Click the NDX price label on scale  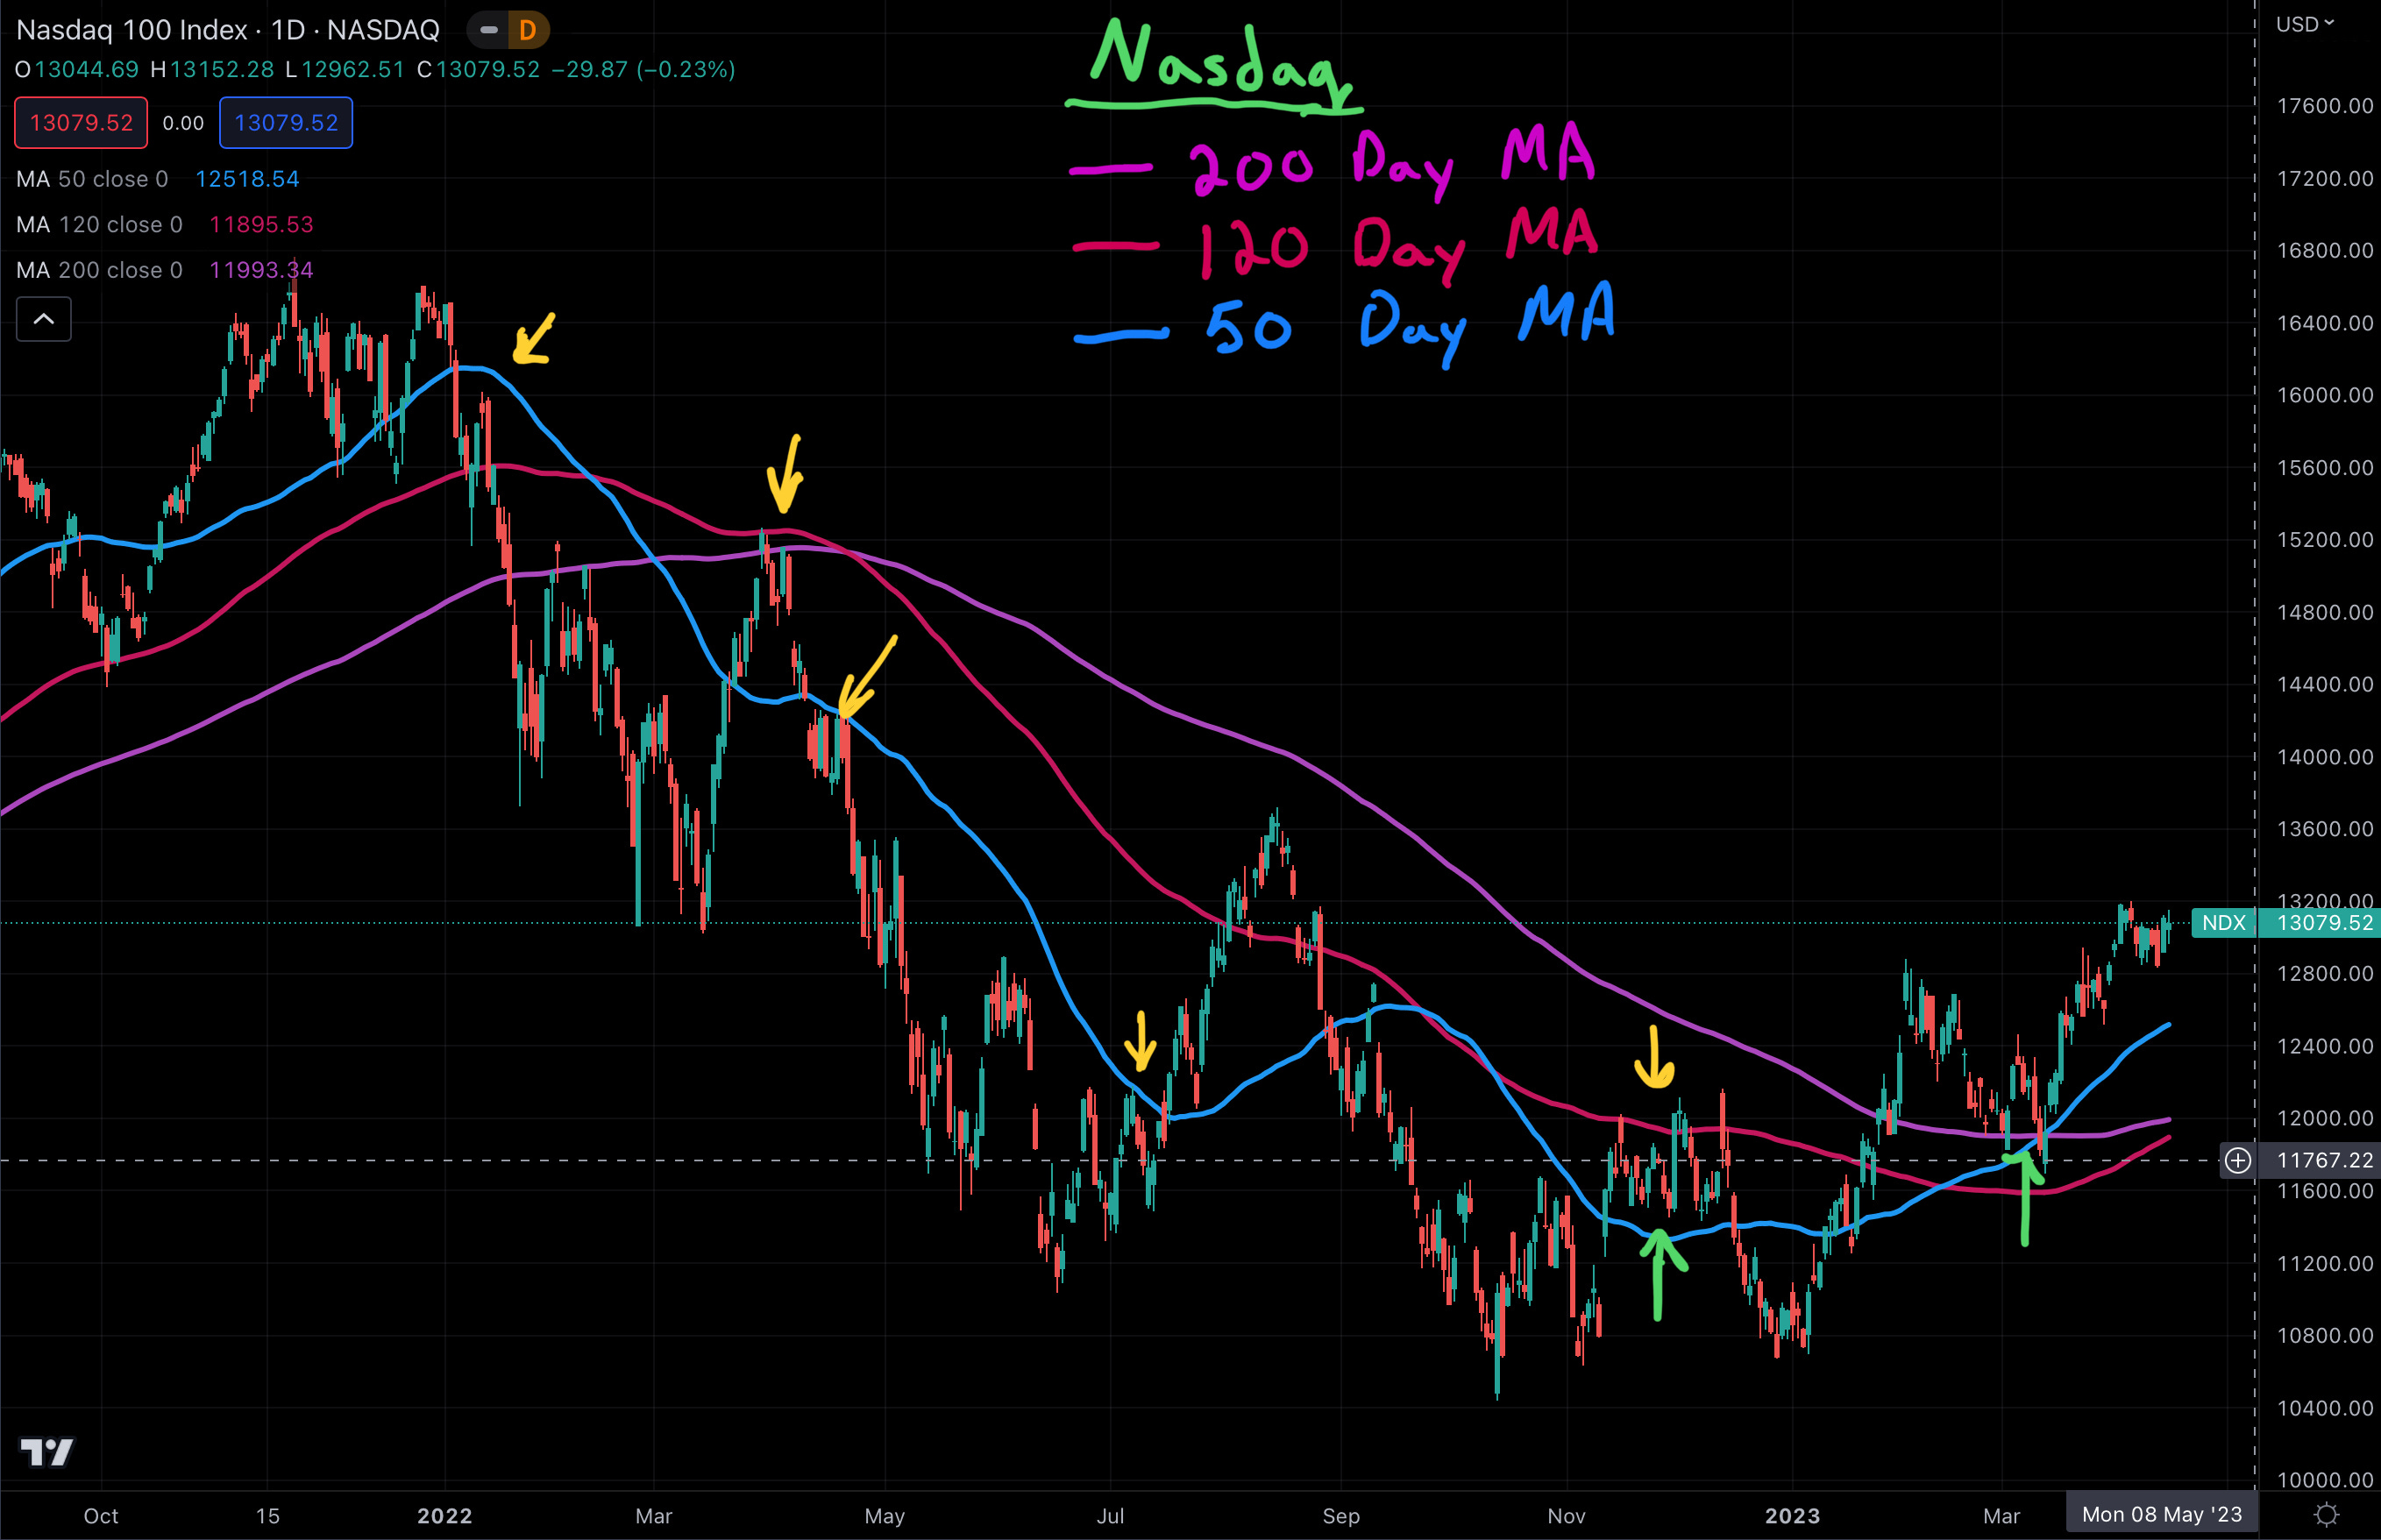pyautogui.click(x=2224, y=922)
